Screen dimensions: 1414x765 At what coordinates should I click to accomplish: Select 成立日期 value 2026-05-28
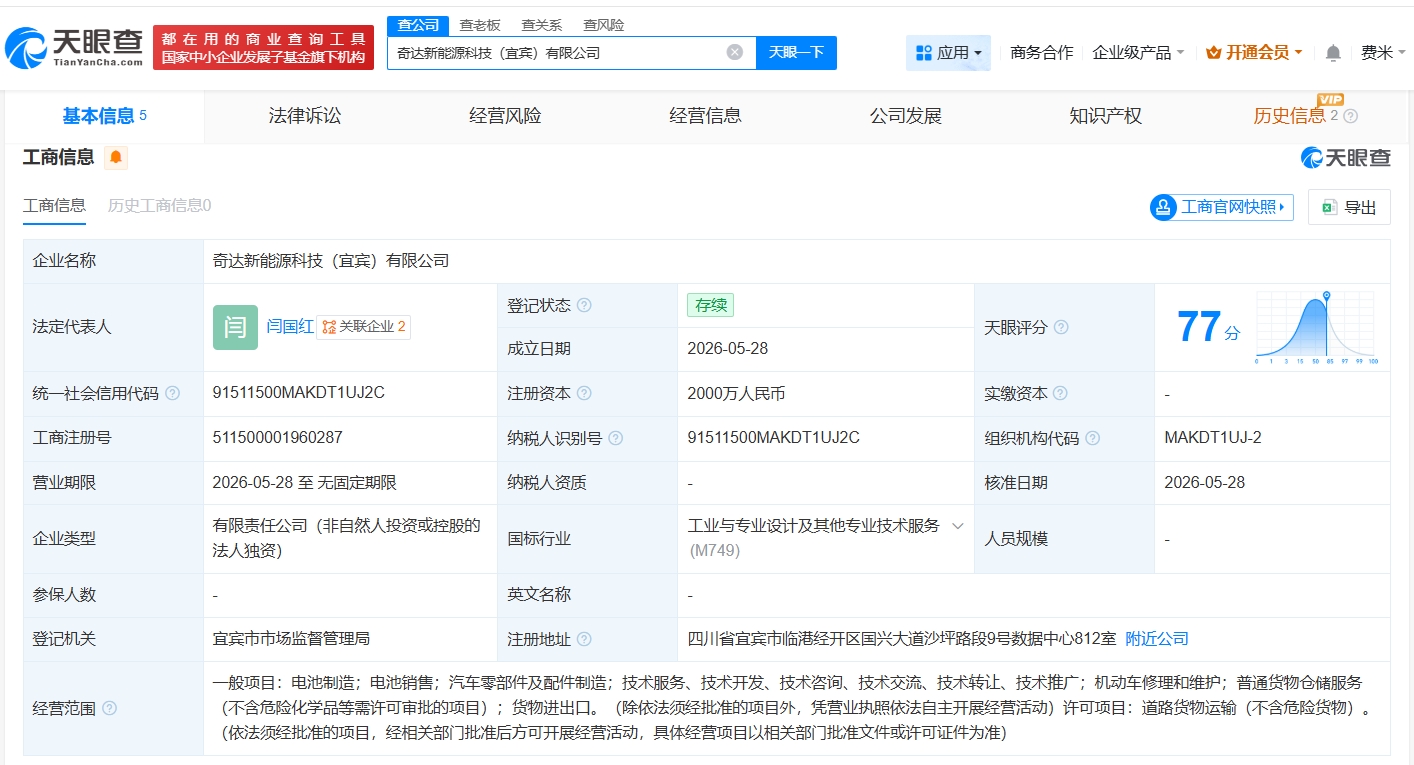point(728,349)
